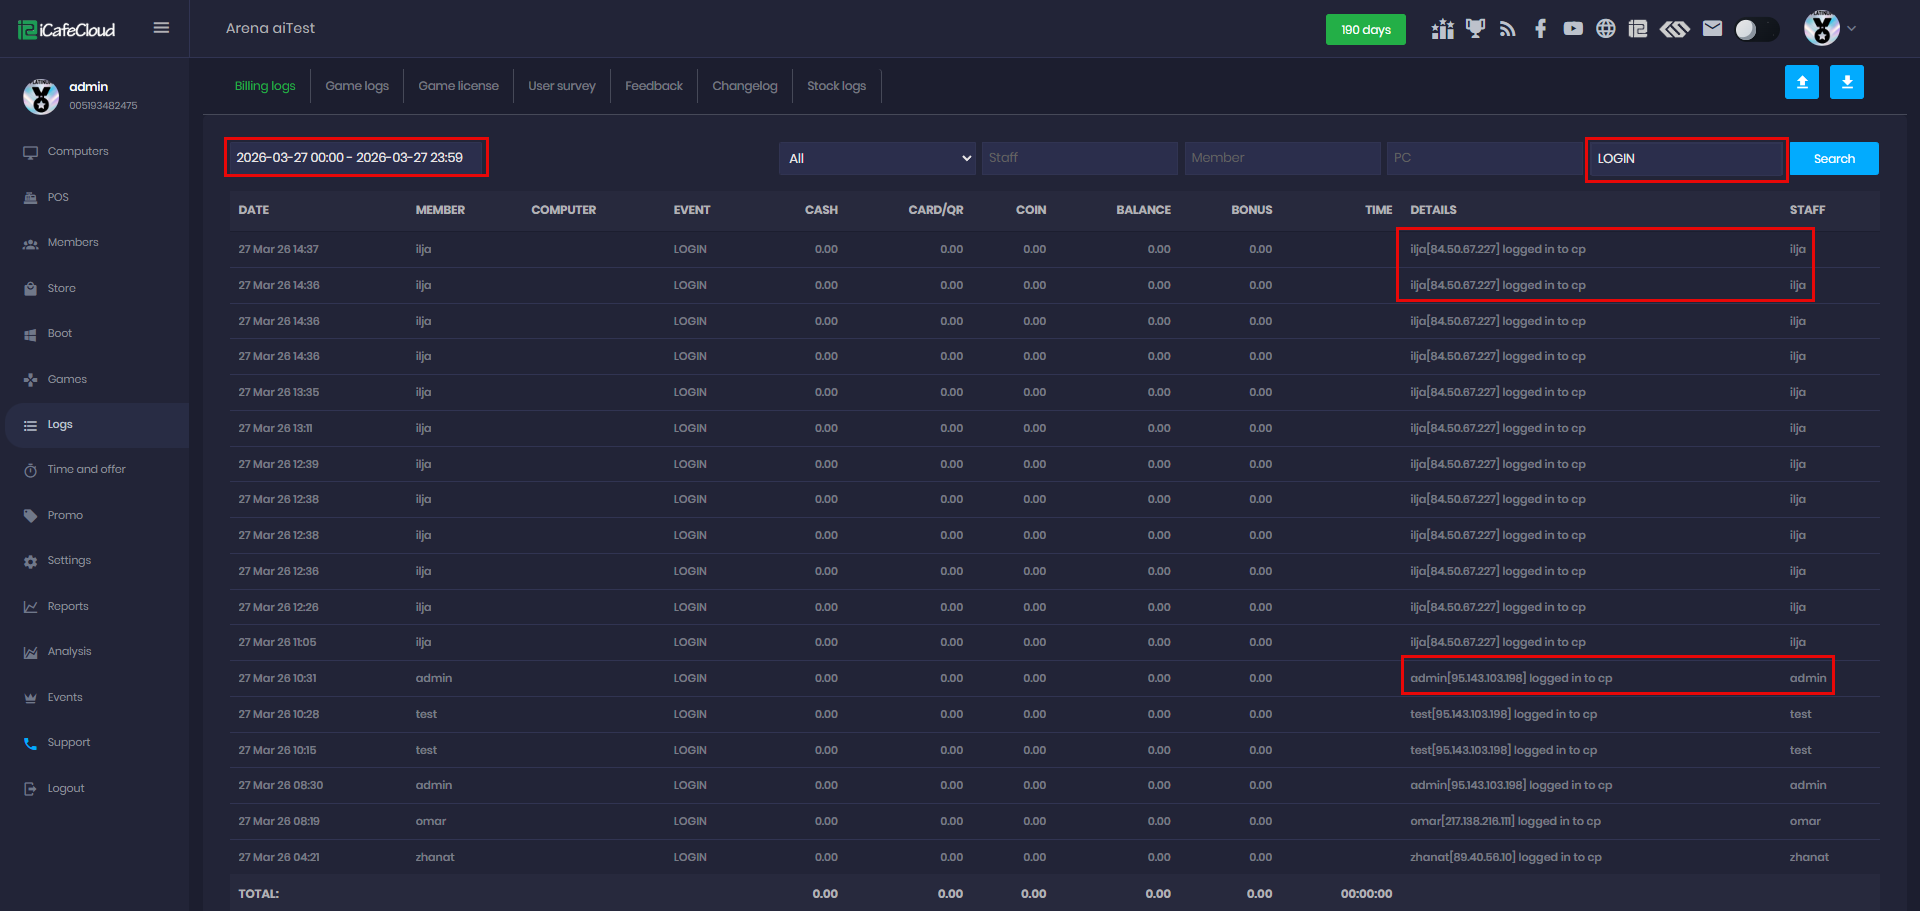Image resolution: width=1920 pixels, height=911 pixels.
Task: Open Time and offer in sidebar
Action: (86, 470)
